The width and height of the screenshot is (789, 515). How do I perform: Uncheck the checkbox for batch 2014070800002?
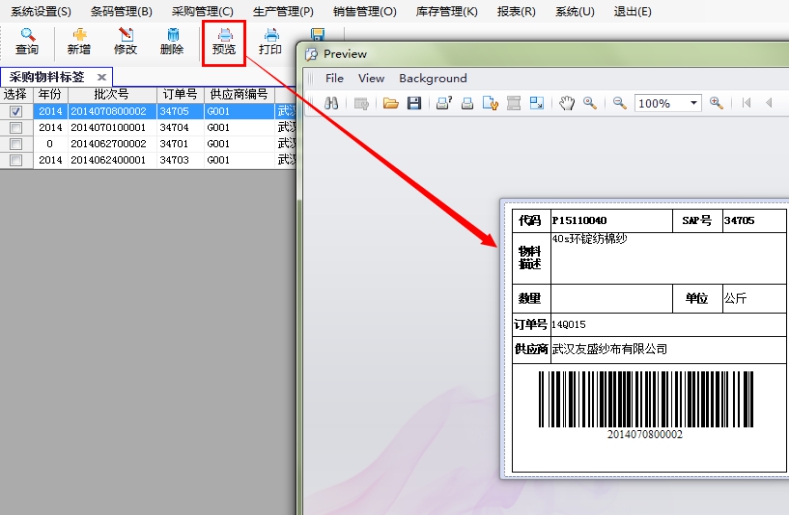coord(16,112)
